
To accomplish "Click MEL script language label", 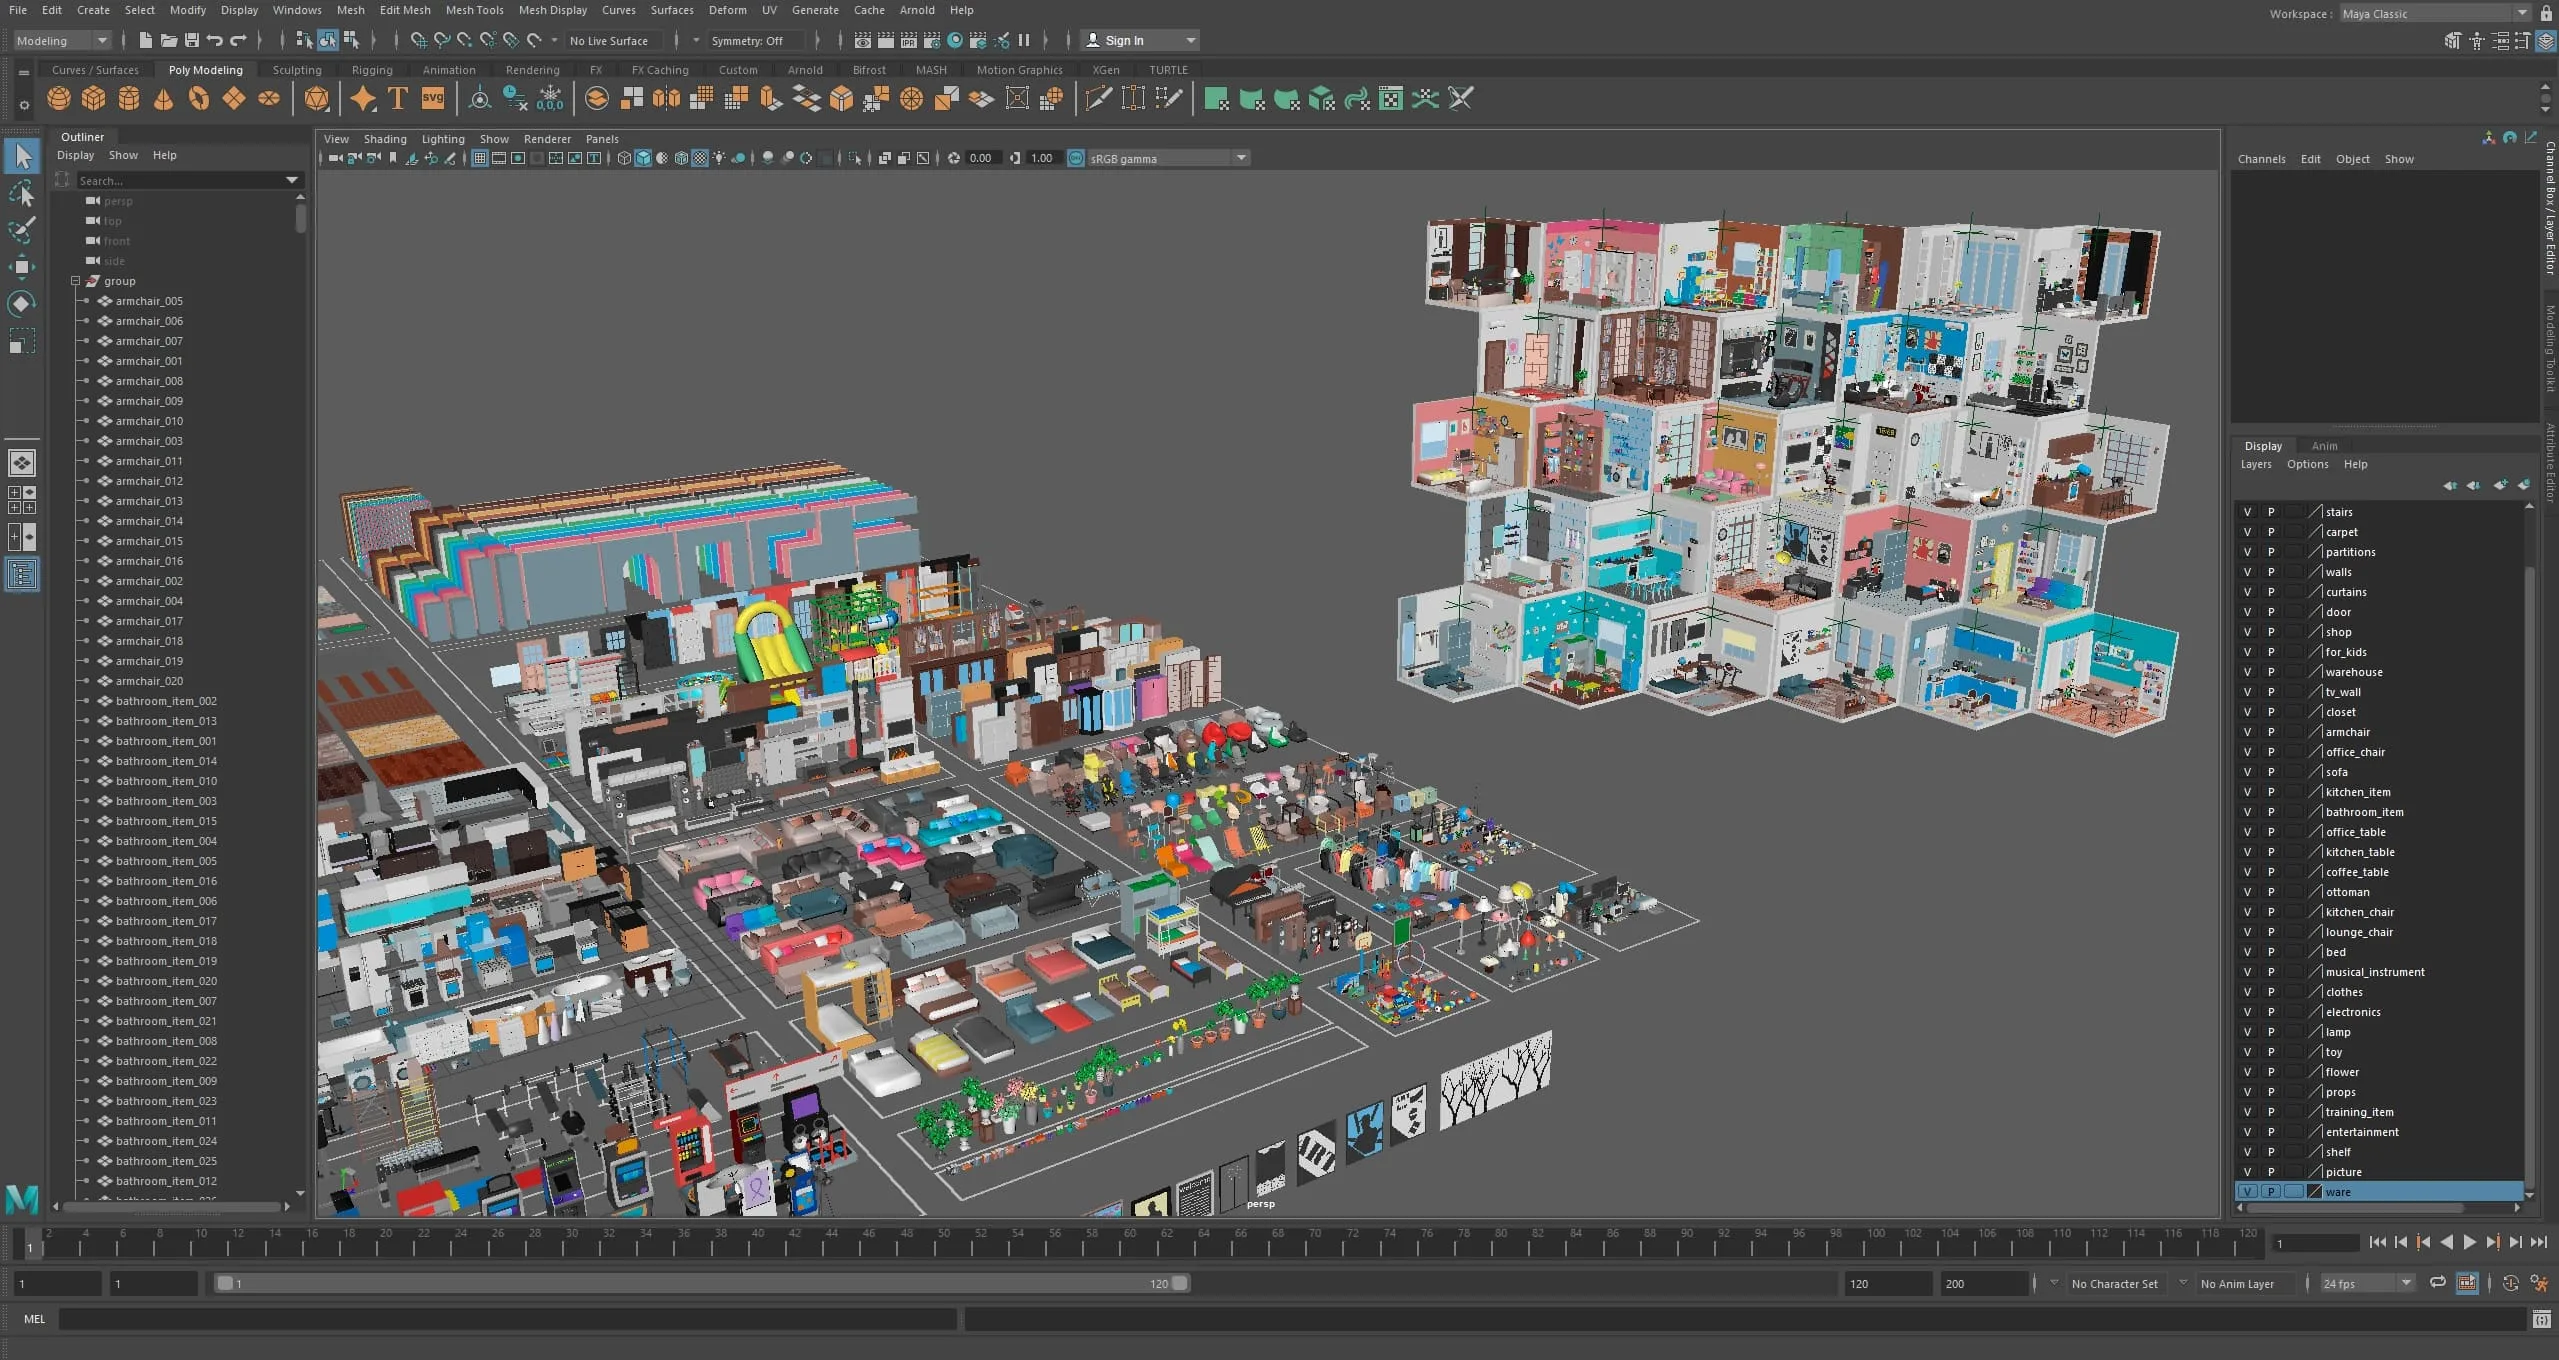I will (x=34, y=1319).
